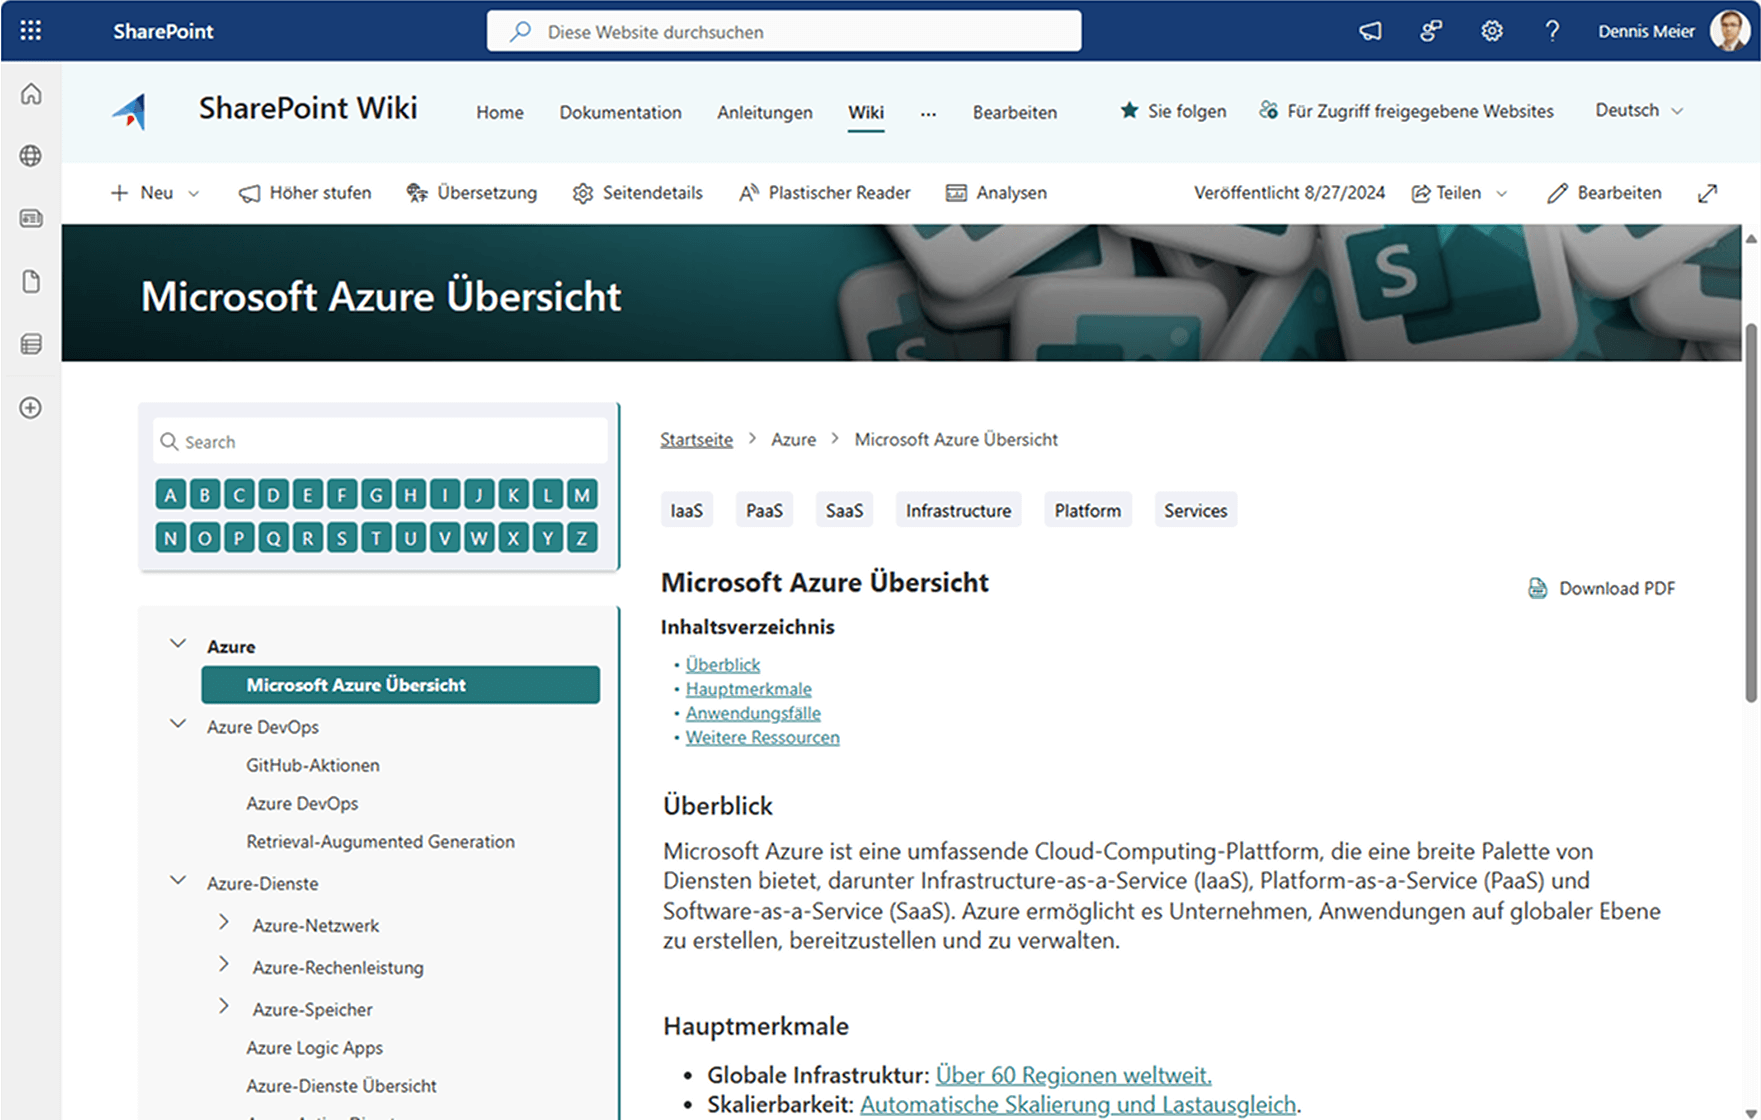Viewport: 1761px width, 1120px height.
Task: Click the wiki Search input field
Action: click(380, 441)
